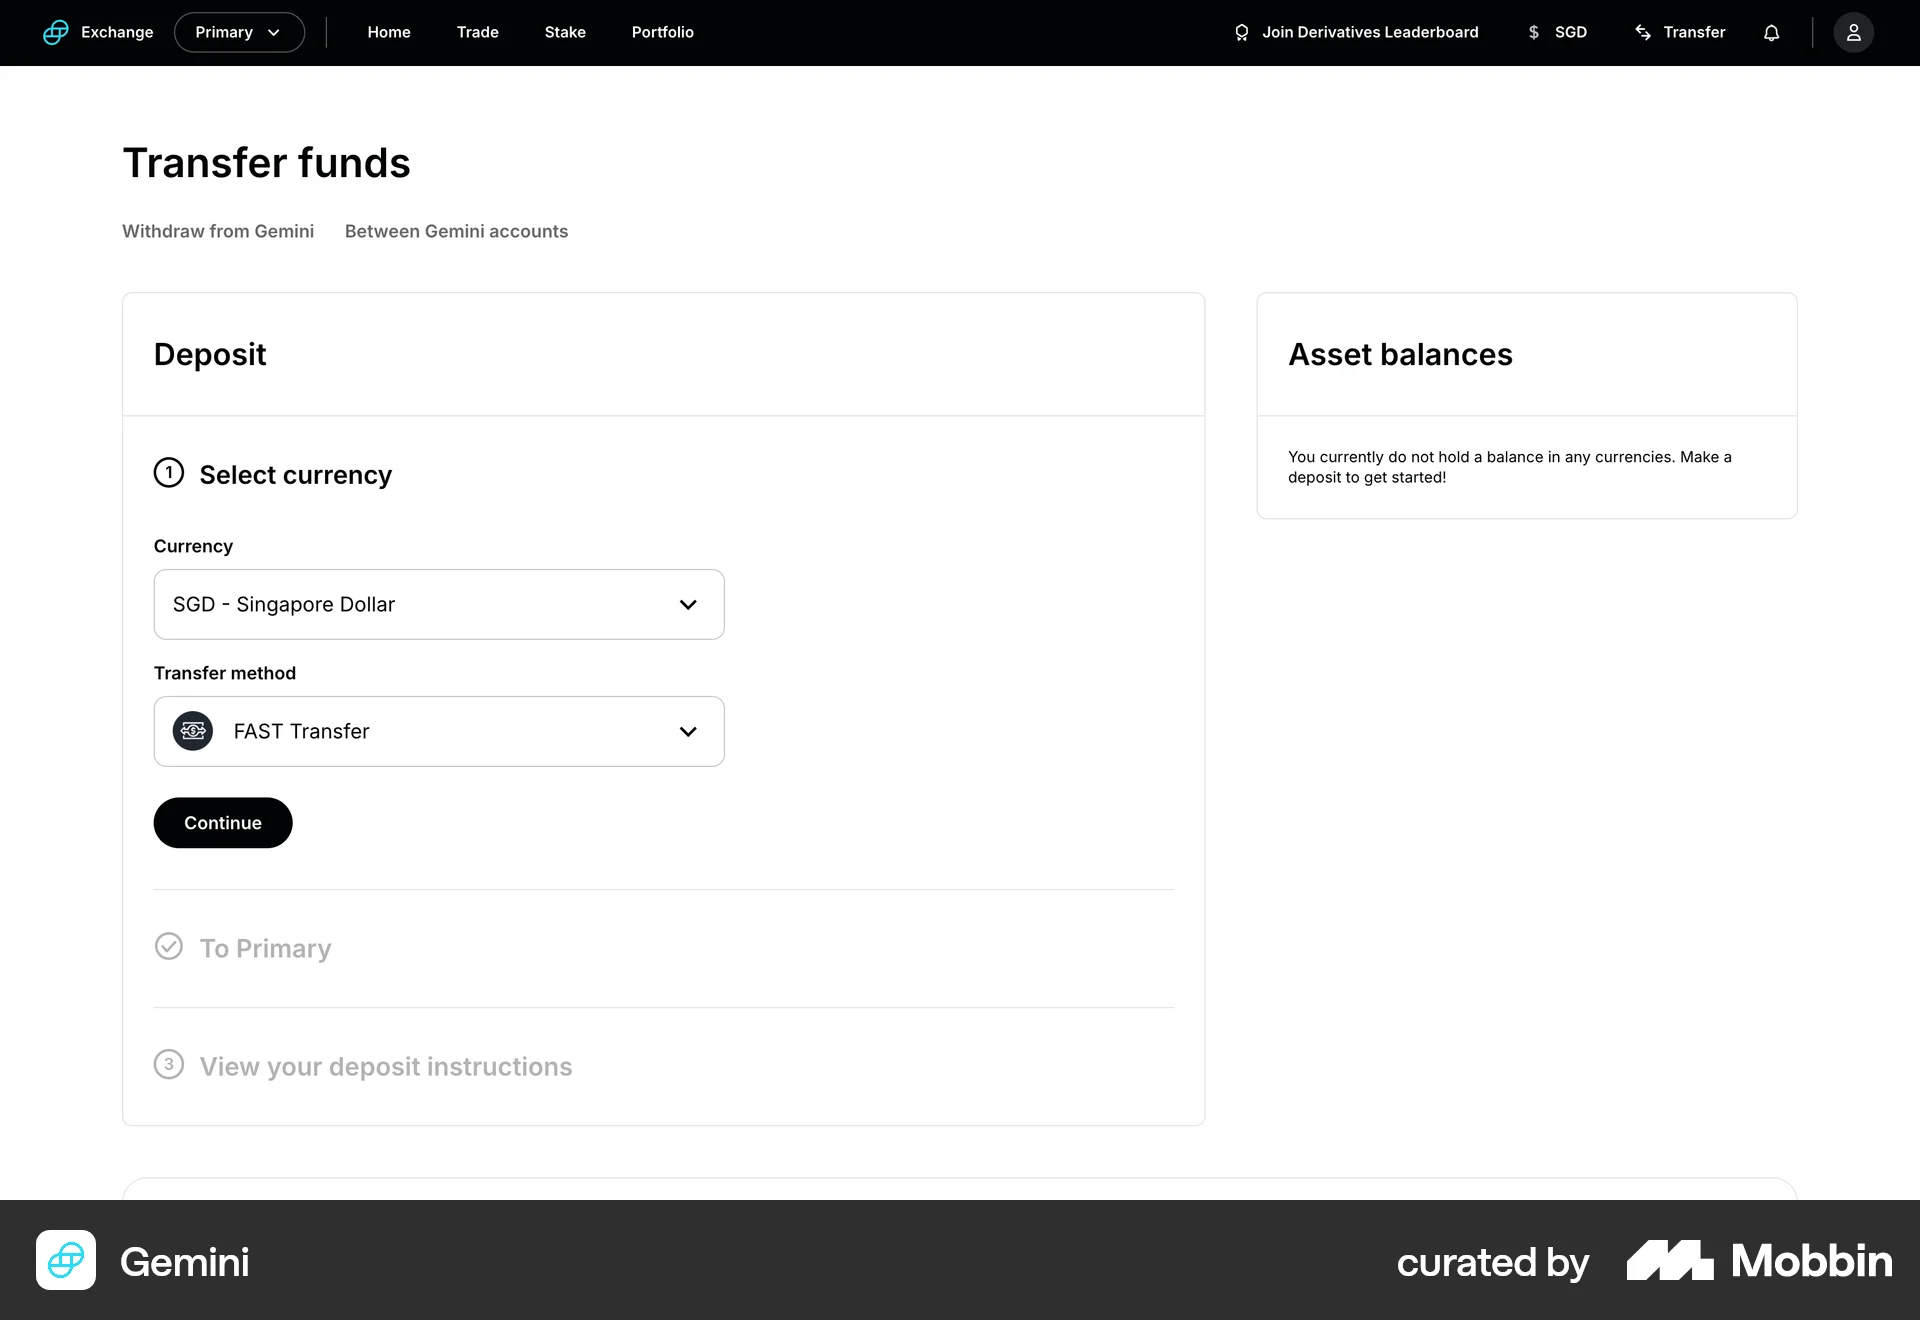This screenshot has height=1320, width=1920.
Task: Switch to the Between Gemini accounts tab
Action: tap(456, 231)
